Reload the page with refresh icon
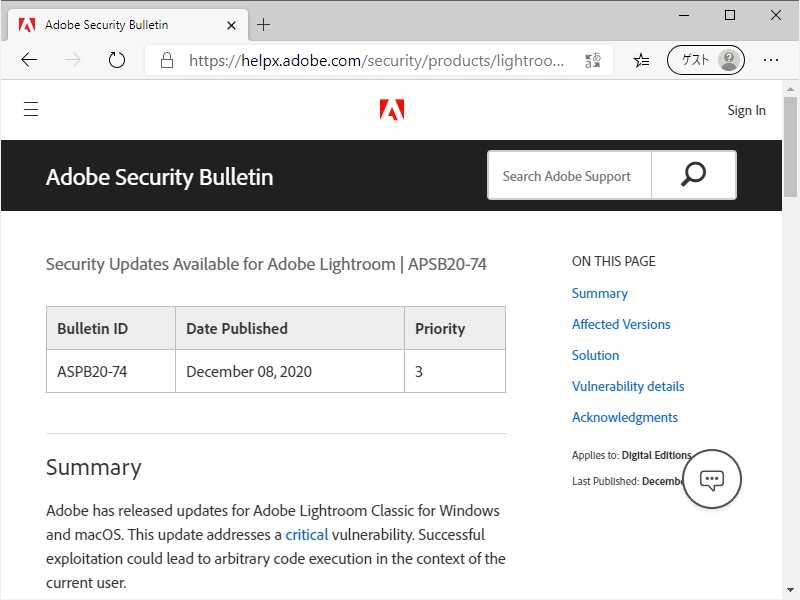800x600 pixels. (117, 60)
